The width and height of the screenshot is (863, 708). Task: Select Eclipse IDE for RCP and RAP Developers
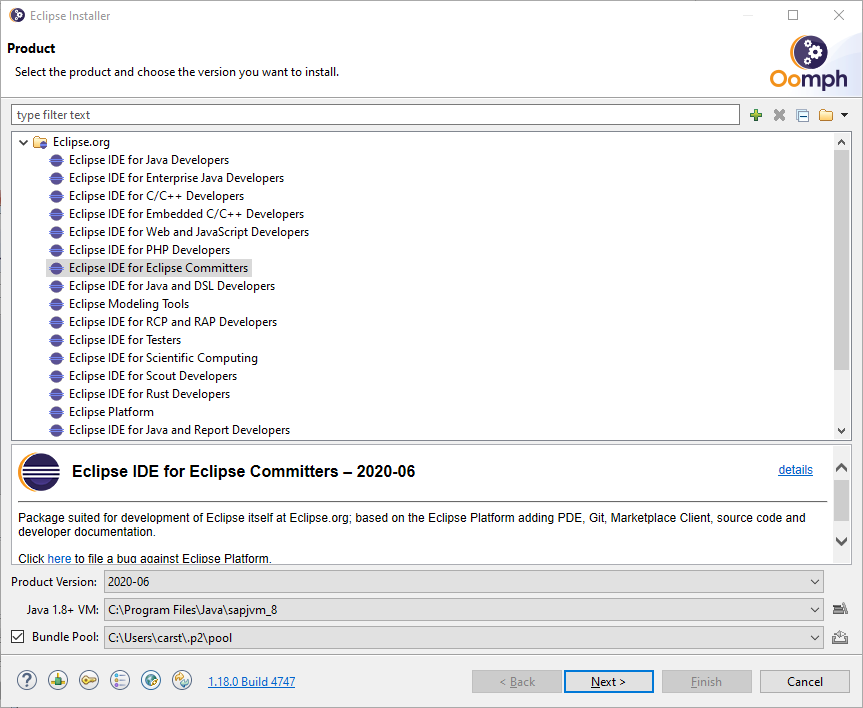[x=173, y=322]
